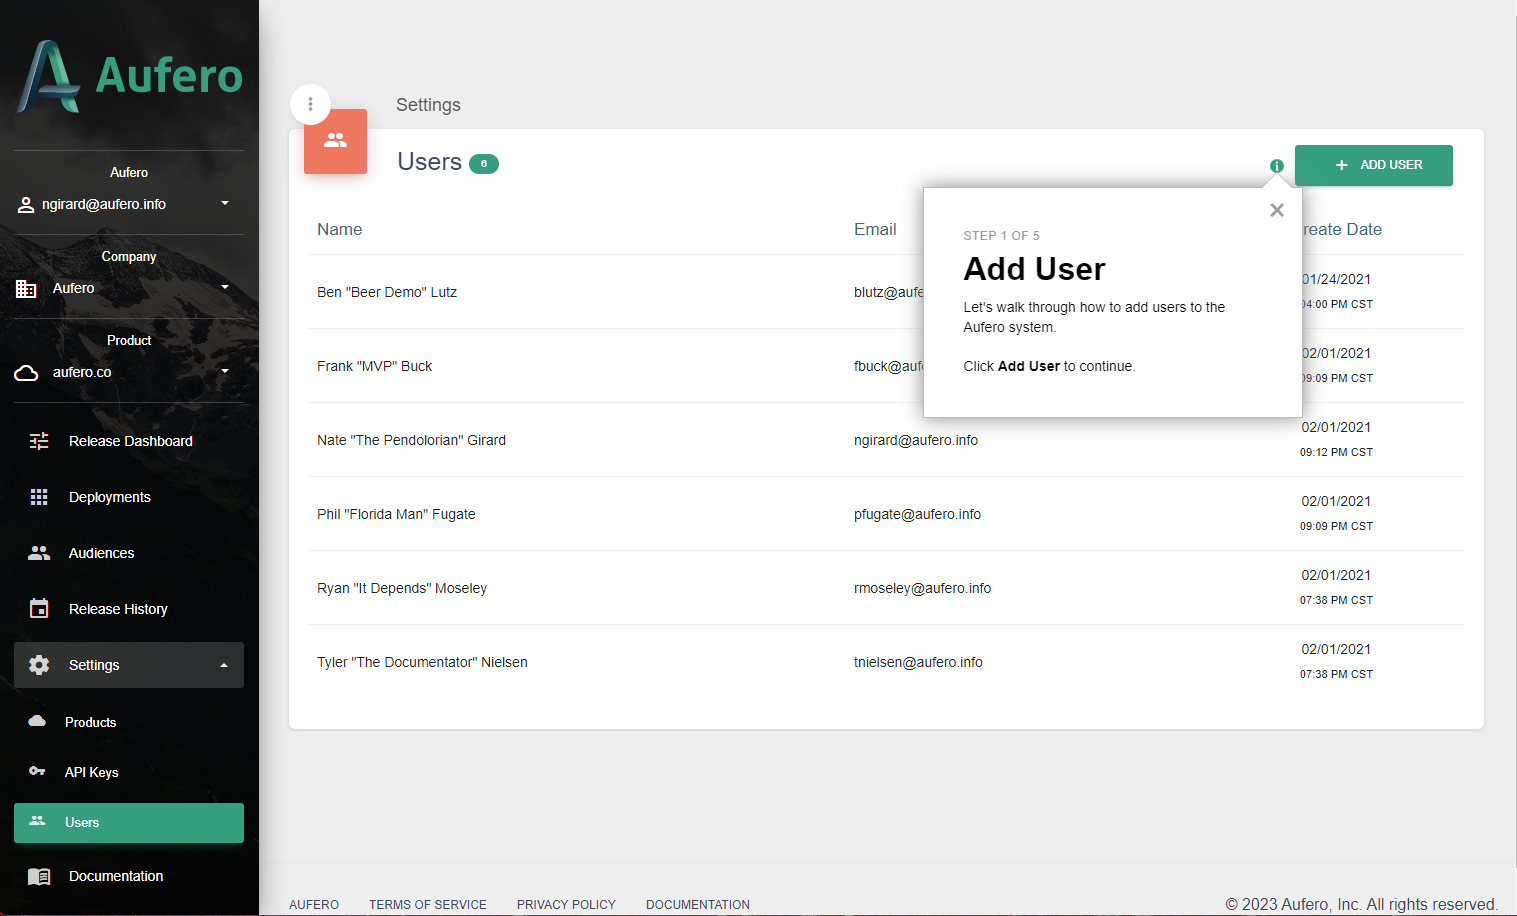Expand the Company dropdown showing Aufero
This screenshot has height=916, width=1517.
[x=128, y=288]
